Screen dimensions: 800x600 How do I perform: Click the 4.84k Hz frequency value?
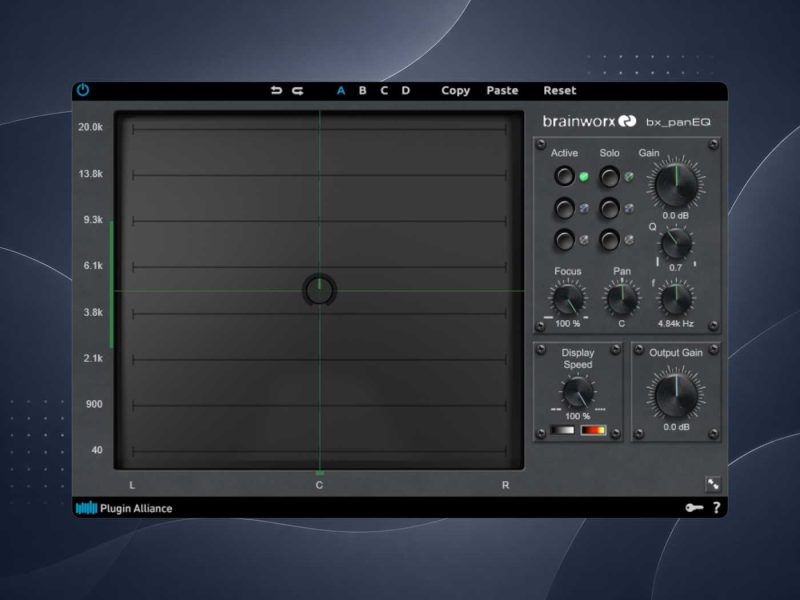676,323
